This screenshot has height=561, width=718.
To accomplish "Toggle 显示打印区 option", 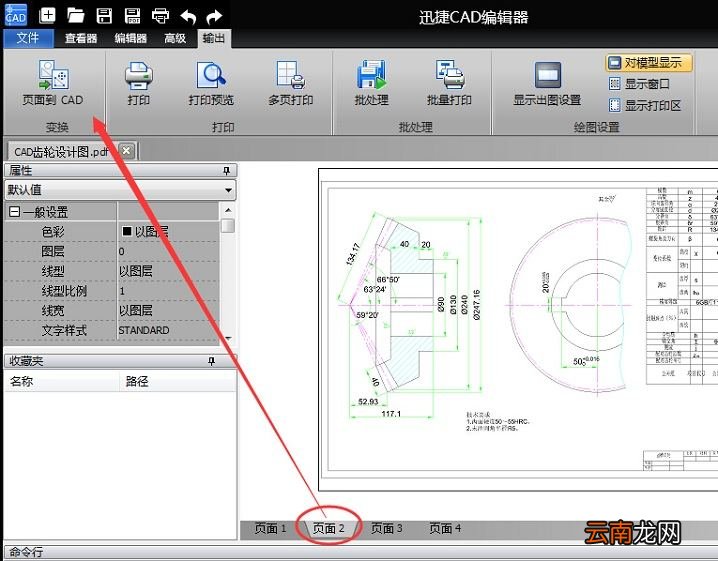I will click(645, 105).
